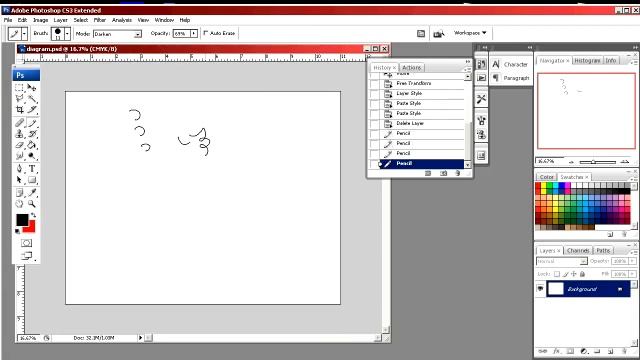Swap foreground and background colors
Image resolution: width=640 pixels, height=360 pixels.
point(33,215)
